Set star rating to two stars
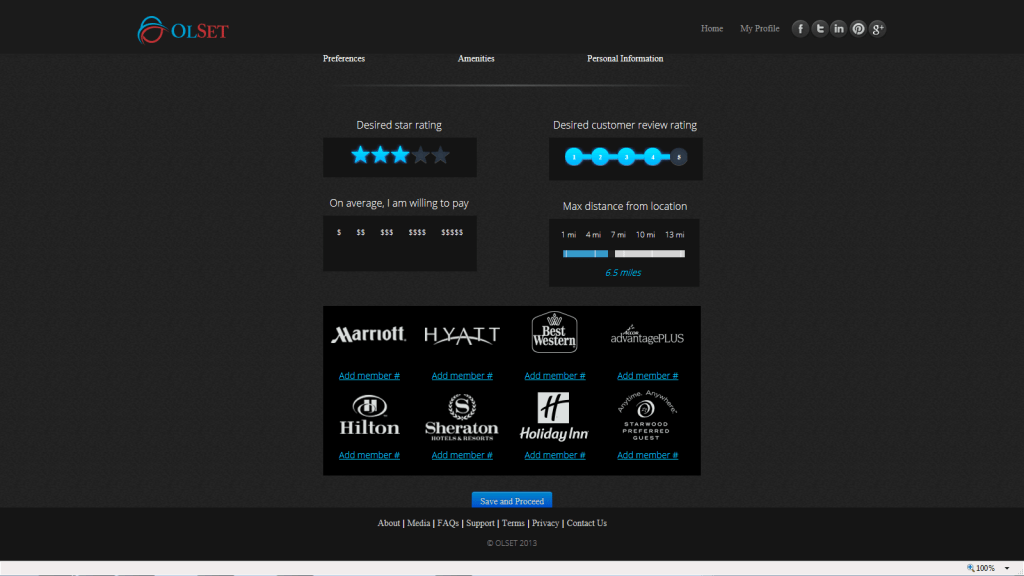 380,155
